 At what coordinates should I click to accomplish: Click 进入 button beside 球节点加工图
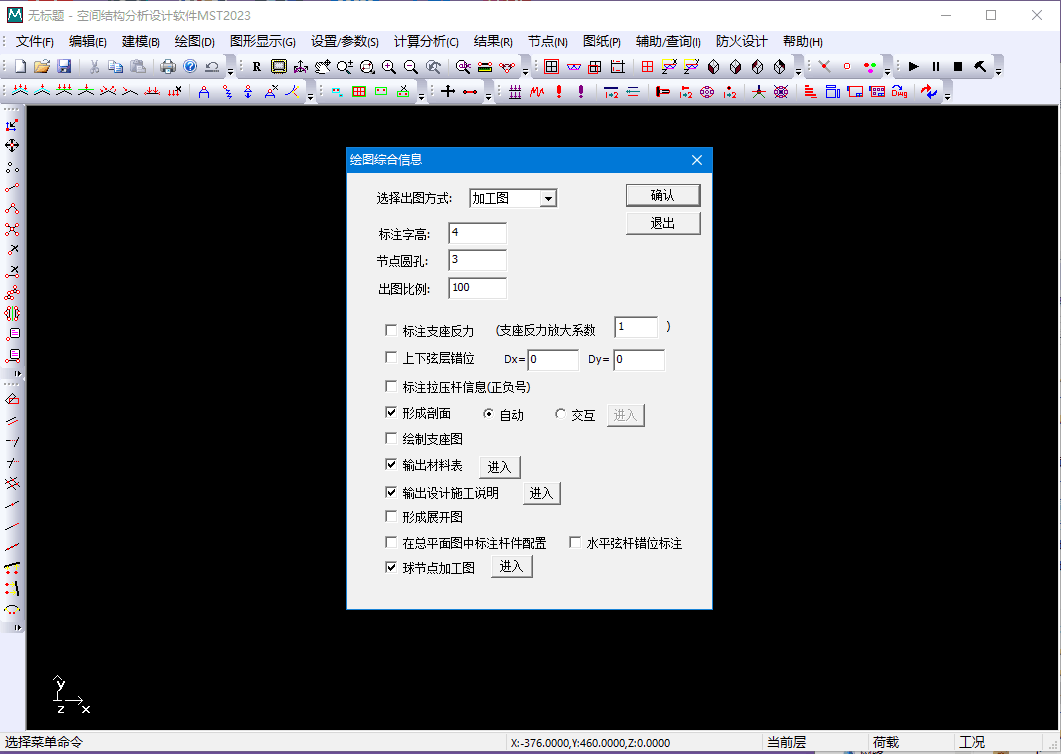point(511,567)
